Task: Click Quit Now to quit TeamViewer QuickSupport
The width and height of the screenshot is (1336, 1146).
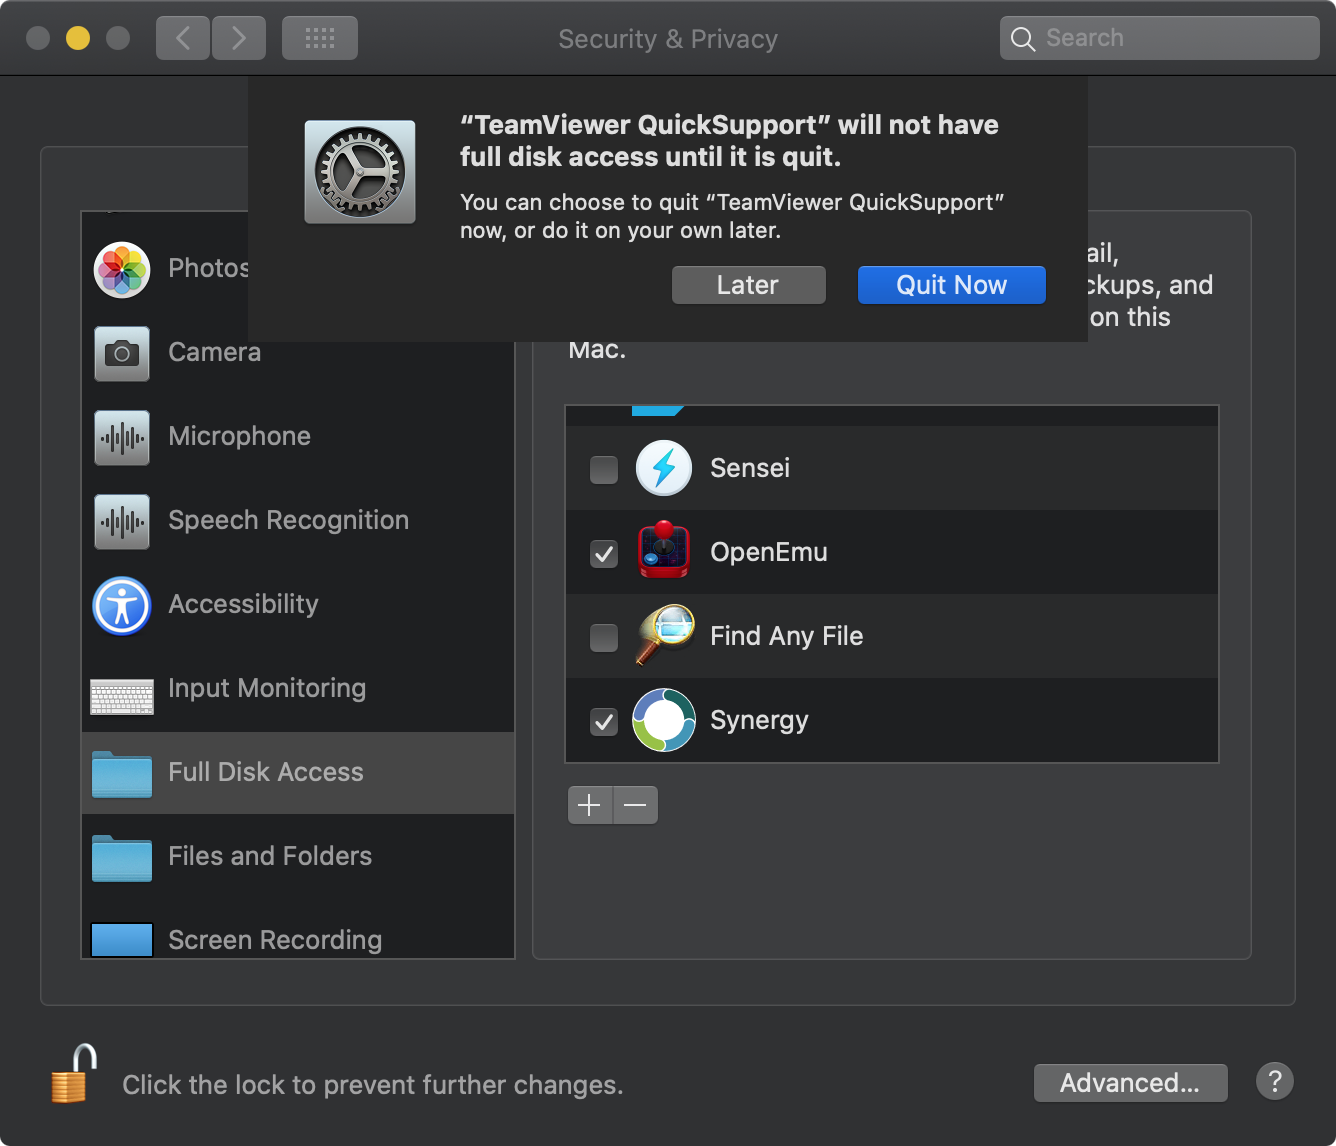Action: (952, 285)
